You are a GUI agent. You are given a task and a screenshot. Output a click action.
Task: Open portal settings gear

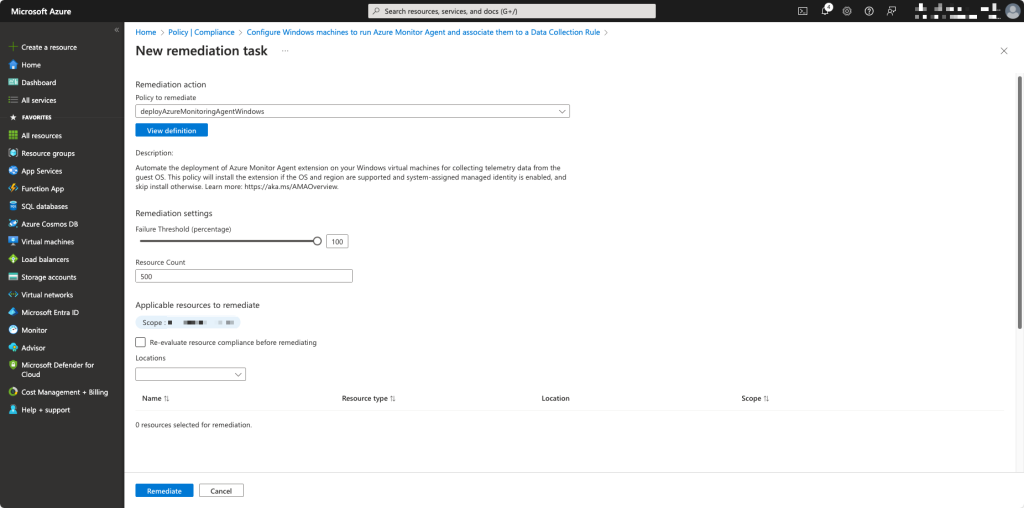coord(847,11)
